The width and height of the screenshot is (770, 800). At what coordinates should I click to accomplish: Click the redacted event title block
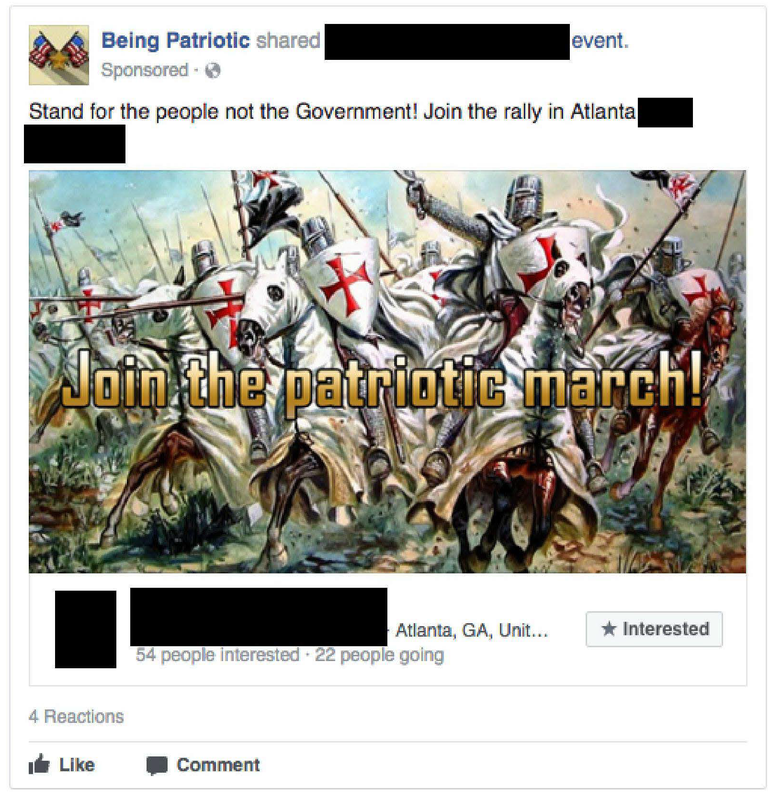point(258,616)
